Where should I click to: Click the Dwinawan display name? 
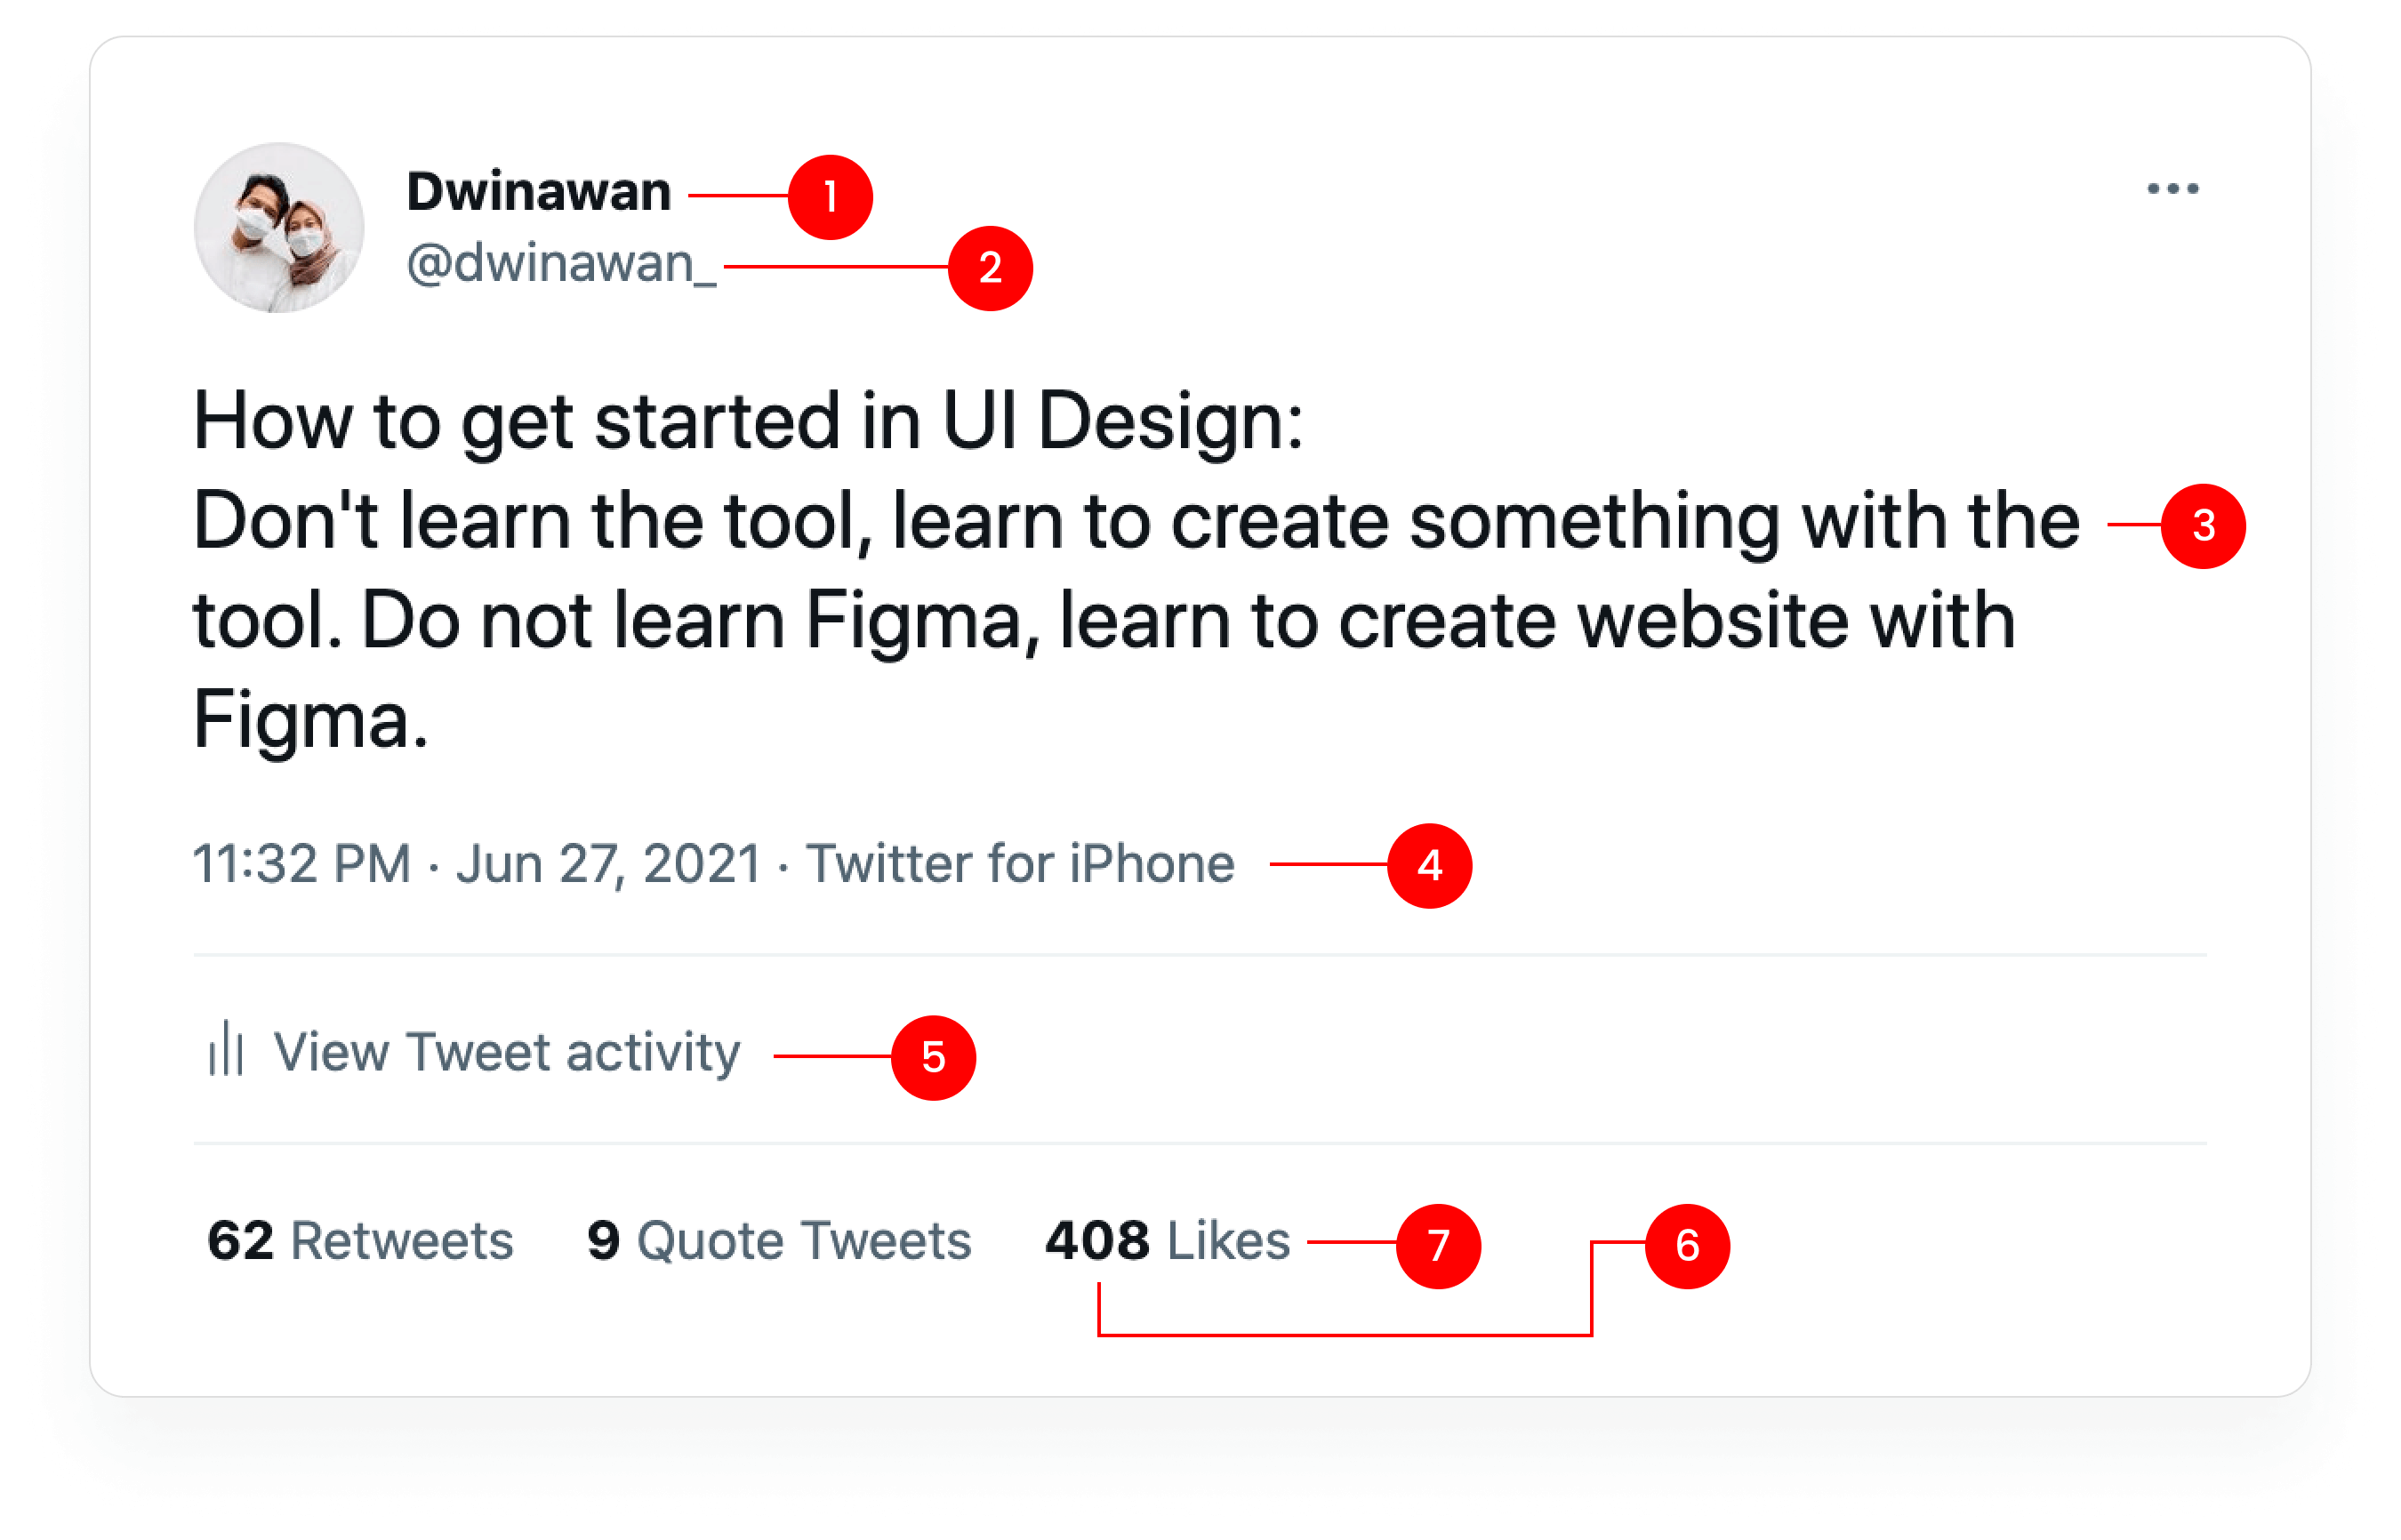tap(538, 192)
